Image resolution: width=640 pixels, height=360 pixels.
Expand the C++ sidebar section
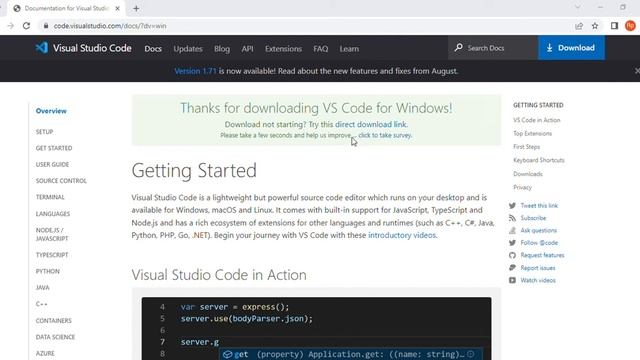click(x=42, y=304)
